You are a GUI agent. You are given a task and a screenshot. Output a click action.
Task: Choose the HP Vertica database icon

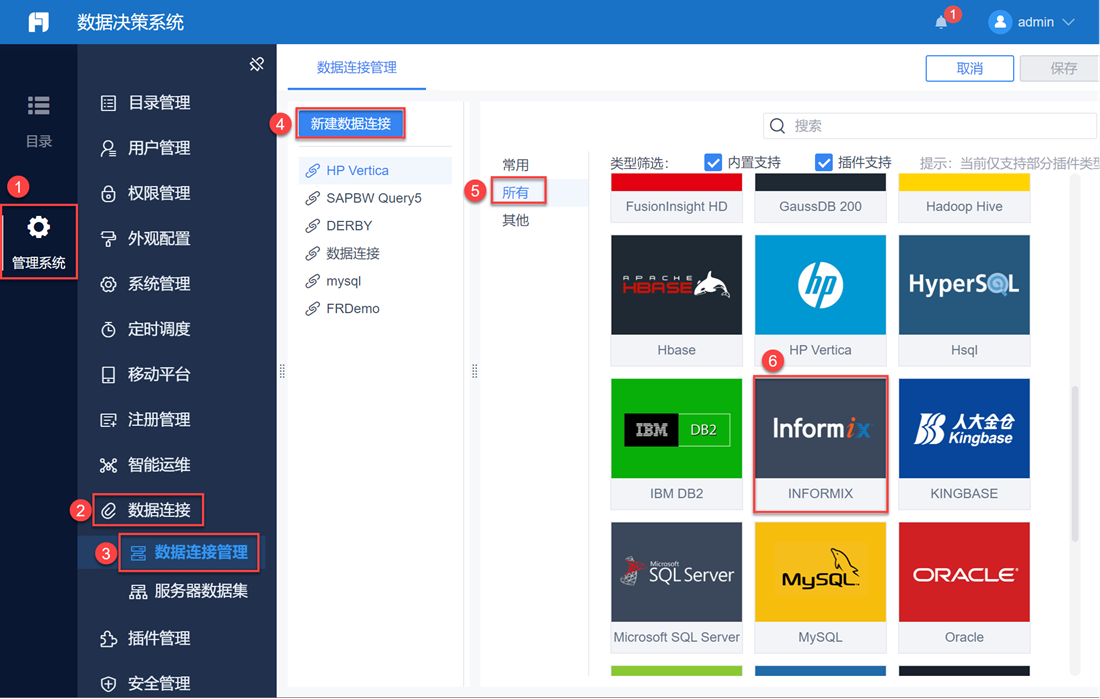820,285
